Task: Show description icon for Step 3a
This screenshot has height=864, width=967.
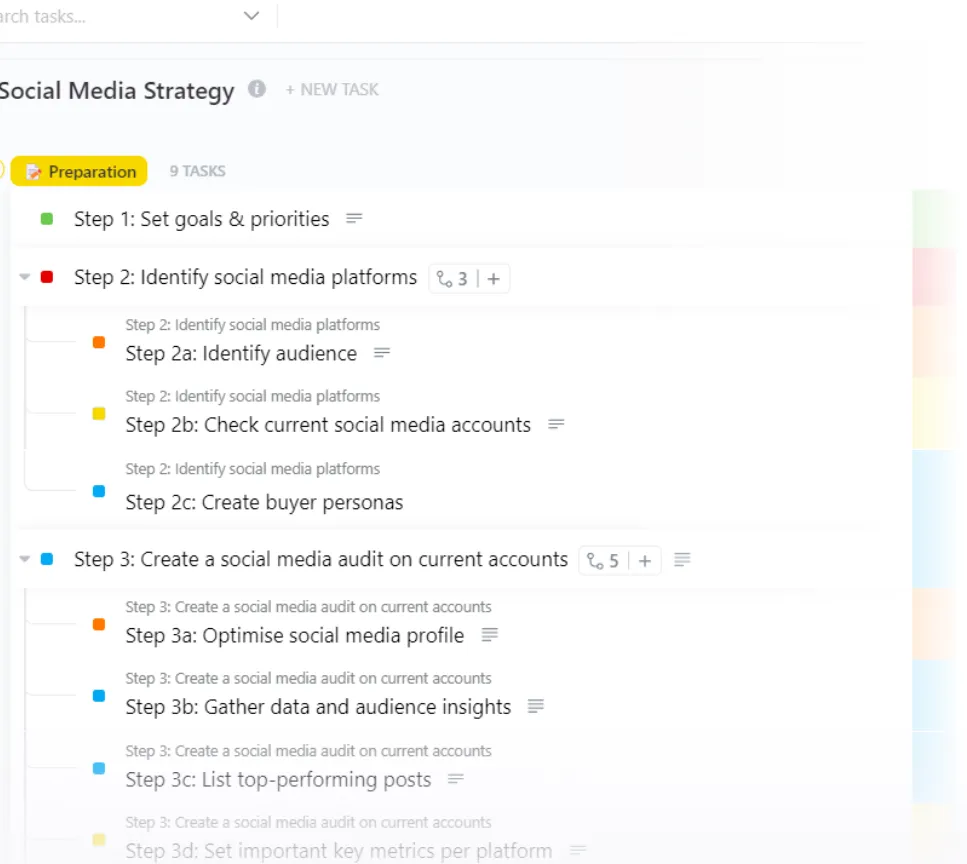Action: (x=490, y=635)
